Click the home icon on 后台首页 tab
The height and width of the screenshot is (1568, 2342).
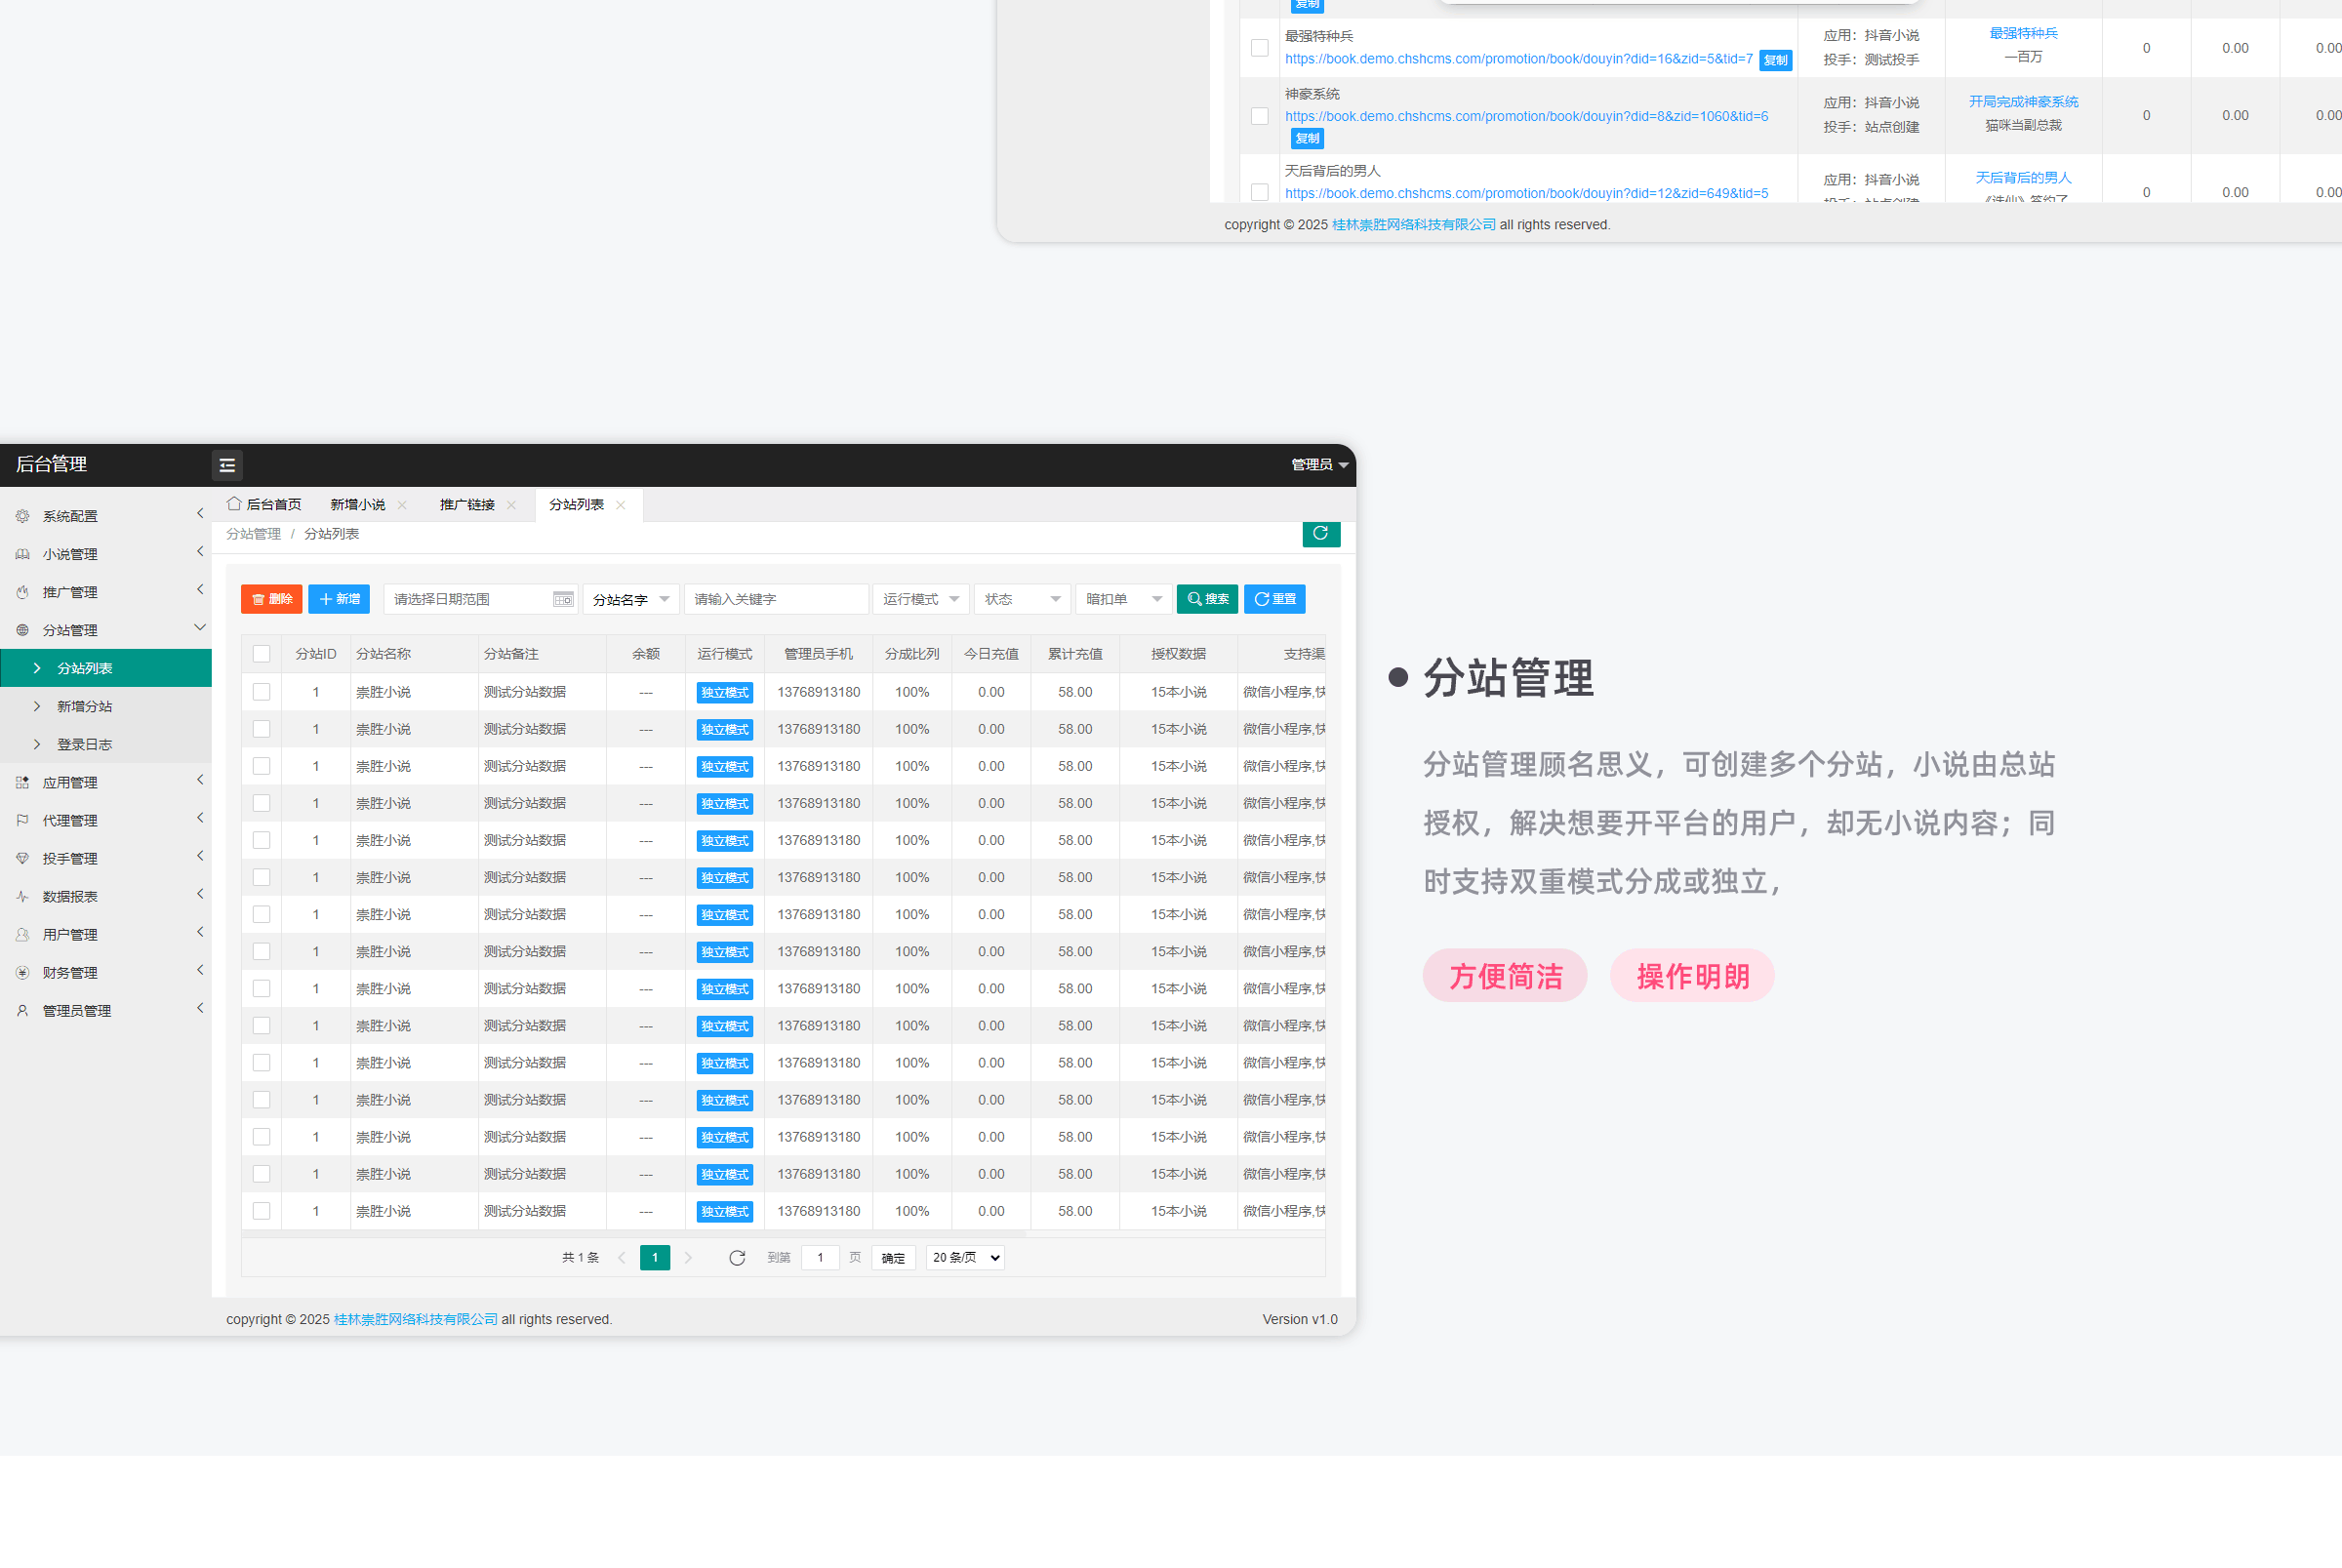234,504
